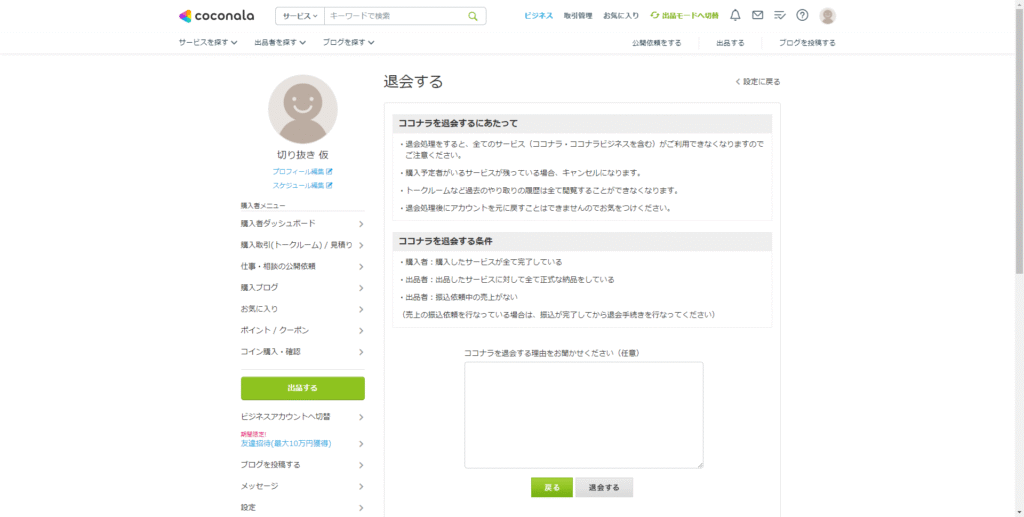Open the help question mark icon

803,16
